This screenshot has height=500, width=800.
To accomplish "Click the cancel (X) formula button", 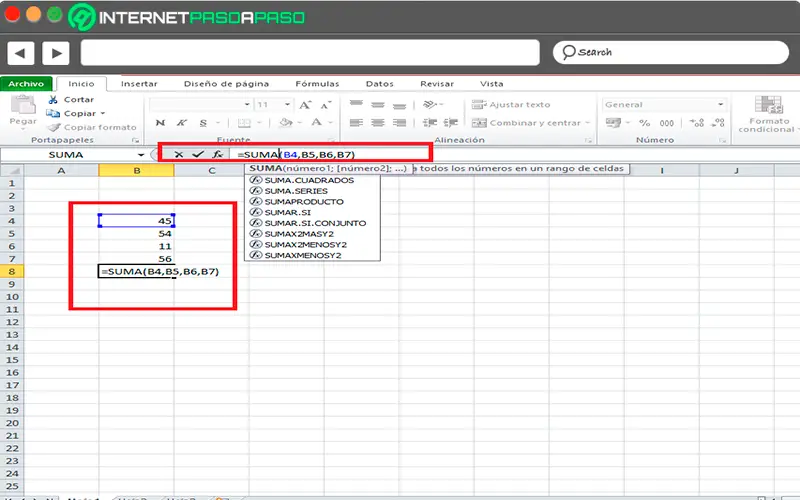I will tap(179, 154).
